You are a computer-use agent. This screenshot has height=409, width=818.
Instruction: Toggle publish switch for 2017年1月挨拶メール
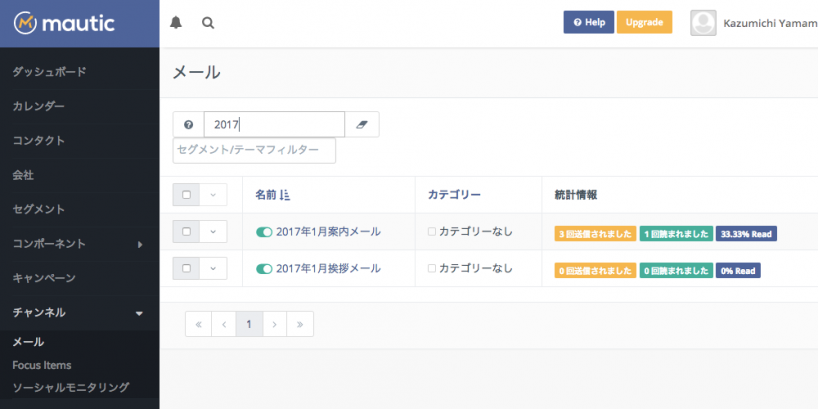264,268
